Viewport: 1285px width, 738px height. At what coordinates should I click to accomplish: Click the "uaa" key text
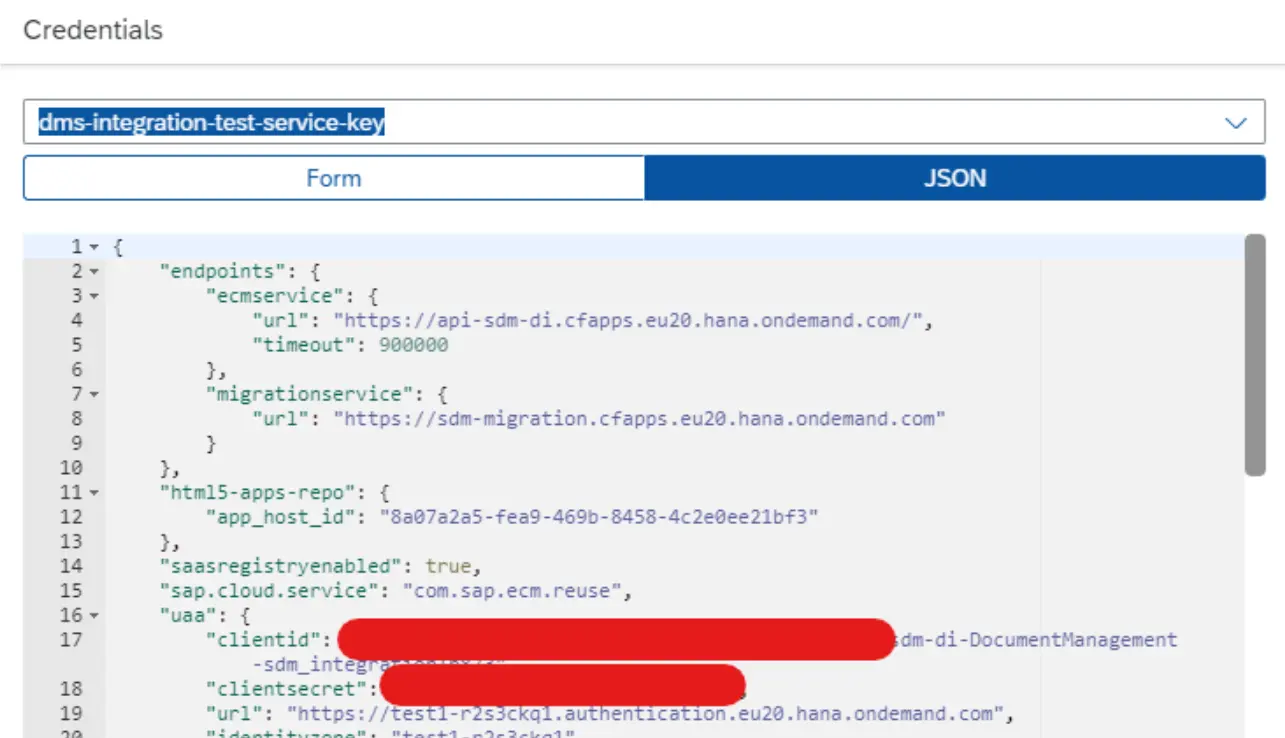(x=188, y=615)
